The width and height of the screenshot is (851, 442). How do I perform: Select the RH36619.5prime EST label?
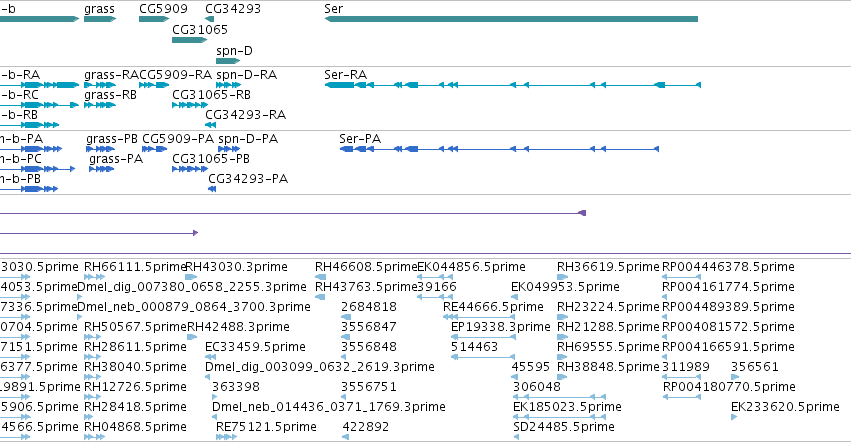coord(608,267)
